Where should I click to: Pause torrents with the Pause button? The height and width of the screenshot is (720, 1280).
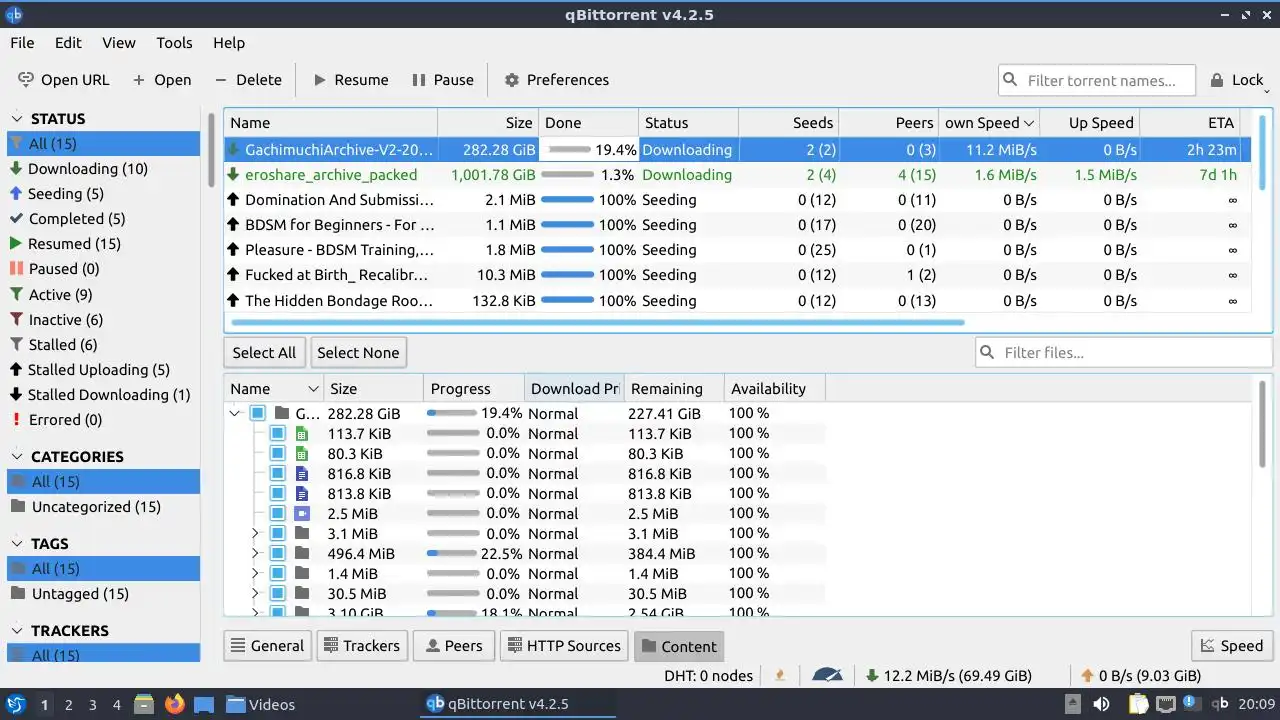pos(442,80)
